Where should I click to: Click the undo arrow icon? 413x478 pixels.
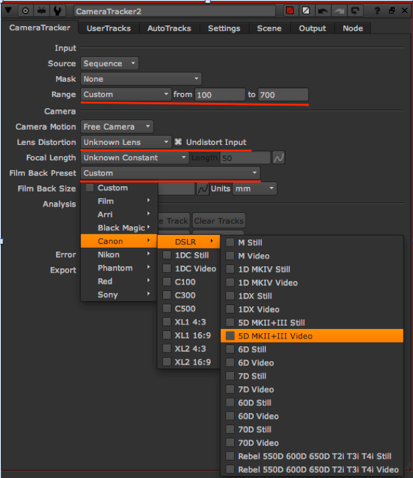(322, 11)
